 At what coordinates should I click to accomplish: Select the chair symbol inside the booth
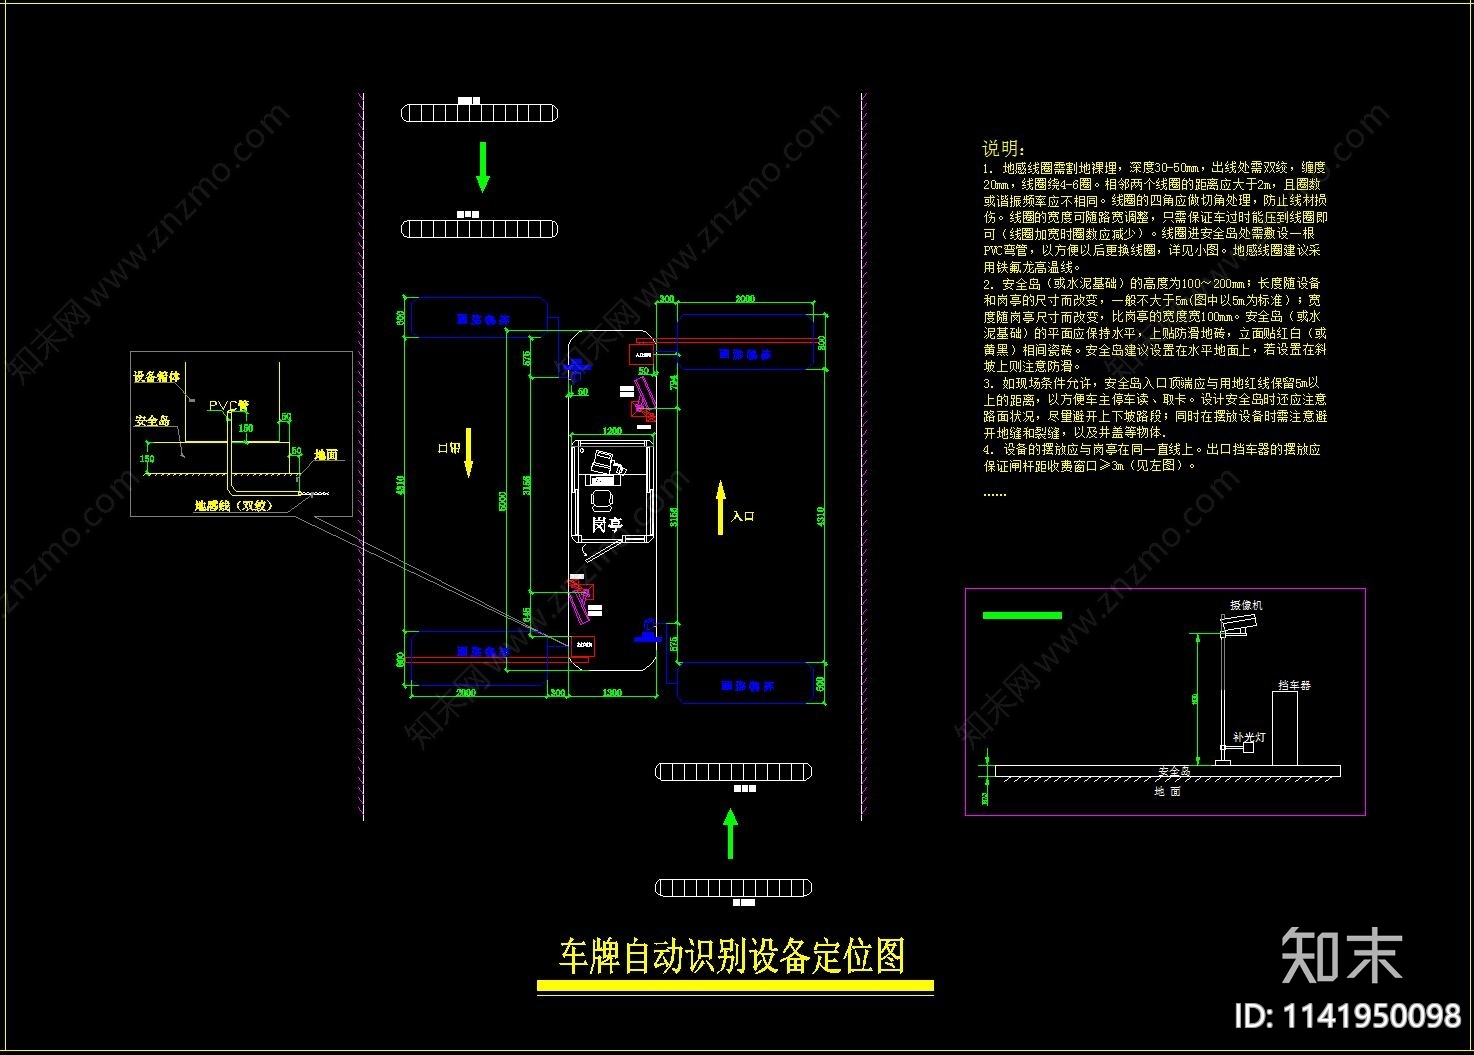(x=604, y=499)
